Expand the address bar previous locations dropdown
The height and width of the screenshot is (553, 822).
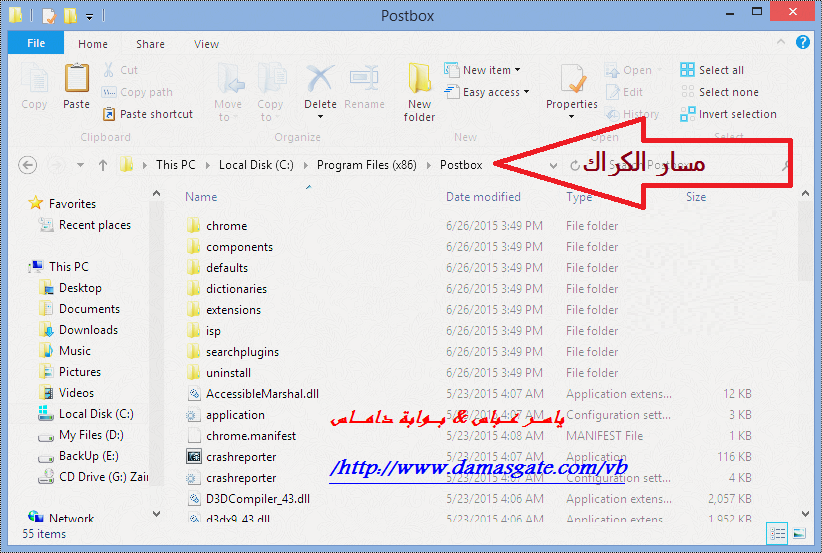[x=553, y=166]
